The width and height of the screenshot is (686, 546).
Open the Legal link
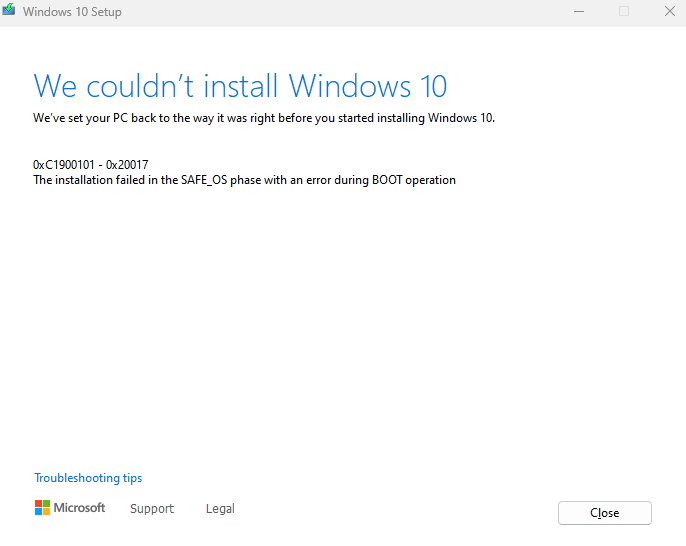220,508
